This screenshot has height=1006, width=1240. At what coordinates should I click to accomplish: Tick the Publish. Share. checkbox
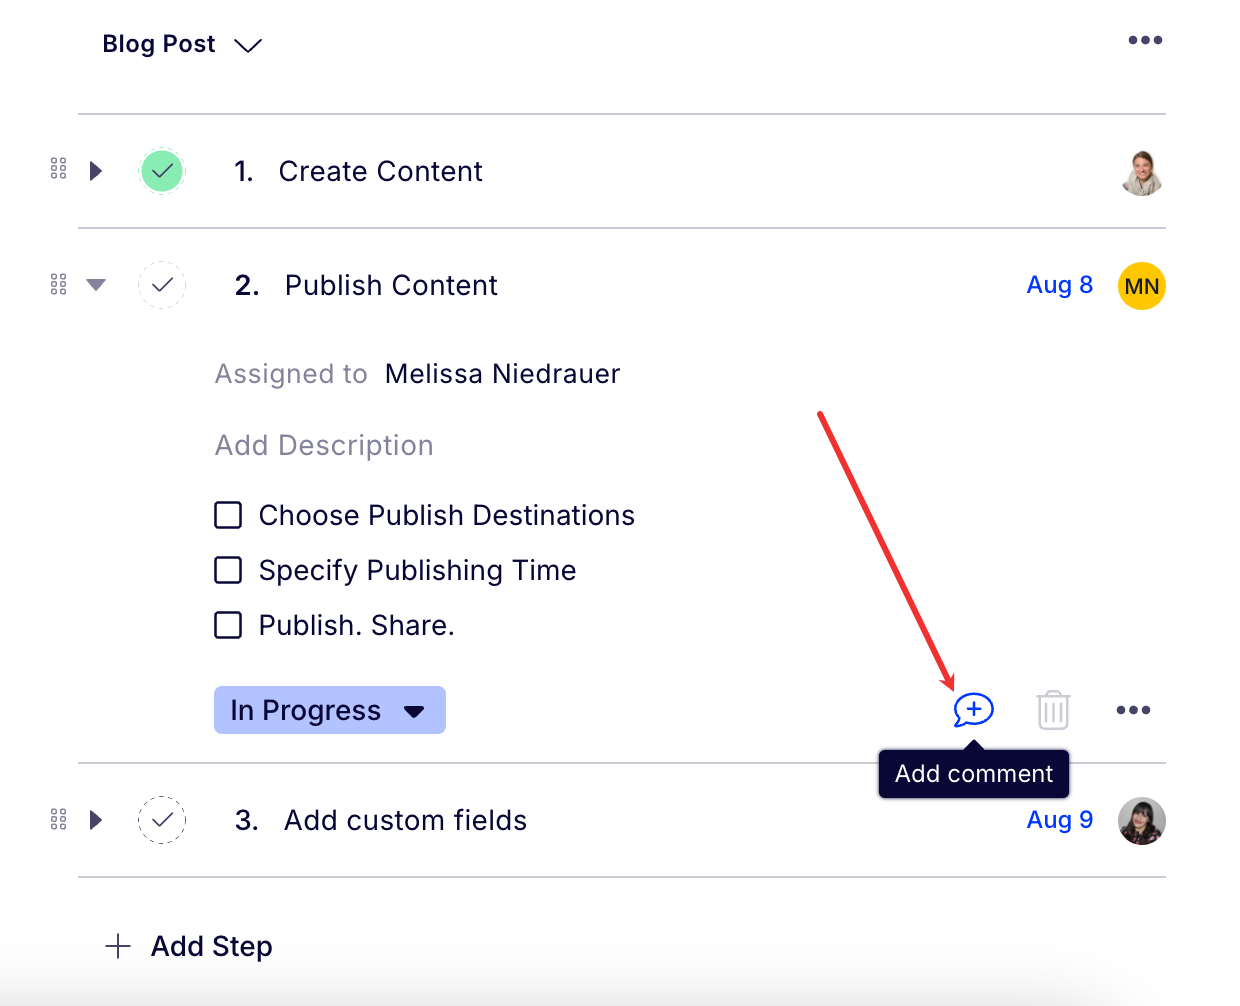[x=228, y=625]
